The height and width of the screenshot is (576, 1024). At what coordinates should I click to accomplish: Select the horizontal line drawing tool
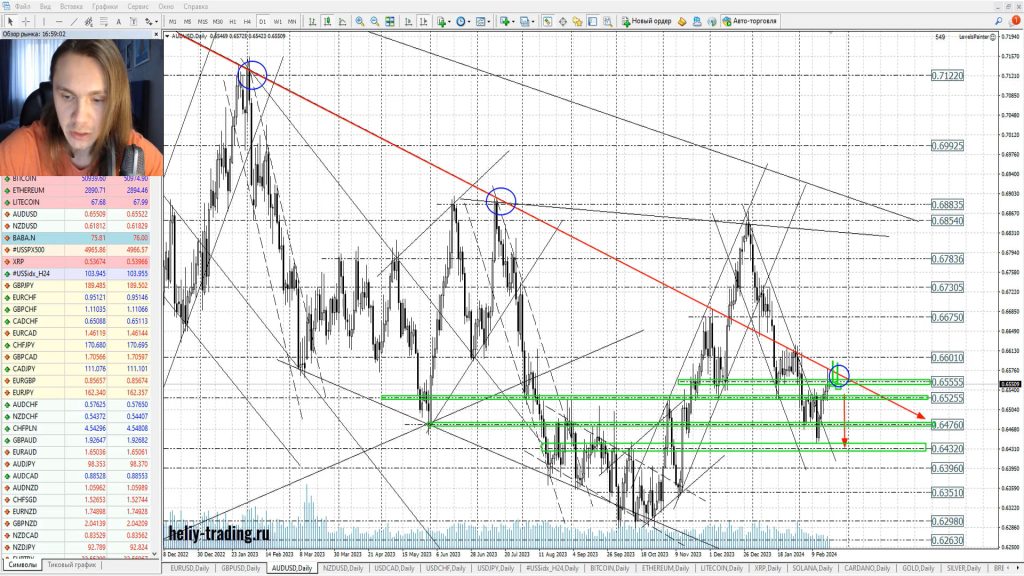point(59,21)
